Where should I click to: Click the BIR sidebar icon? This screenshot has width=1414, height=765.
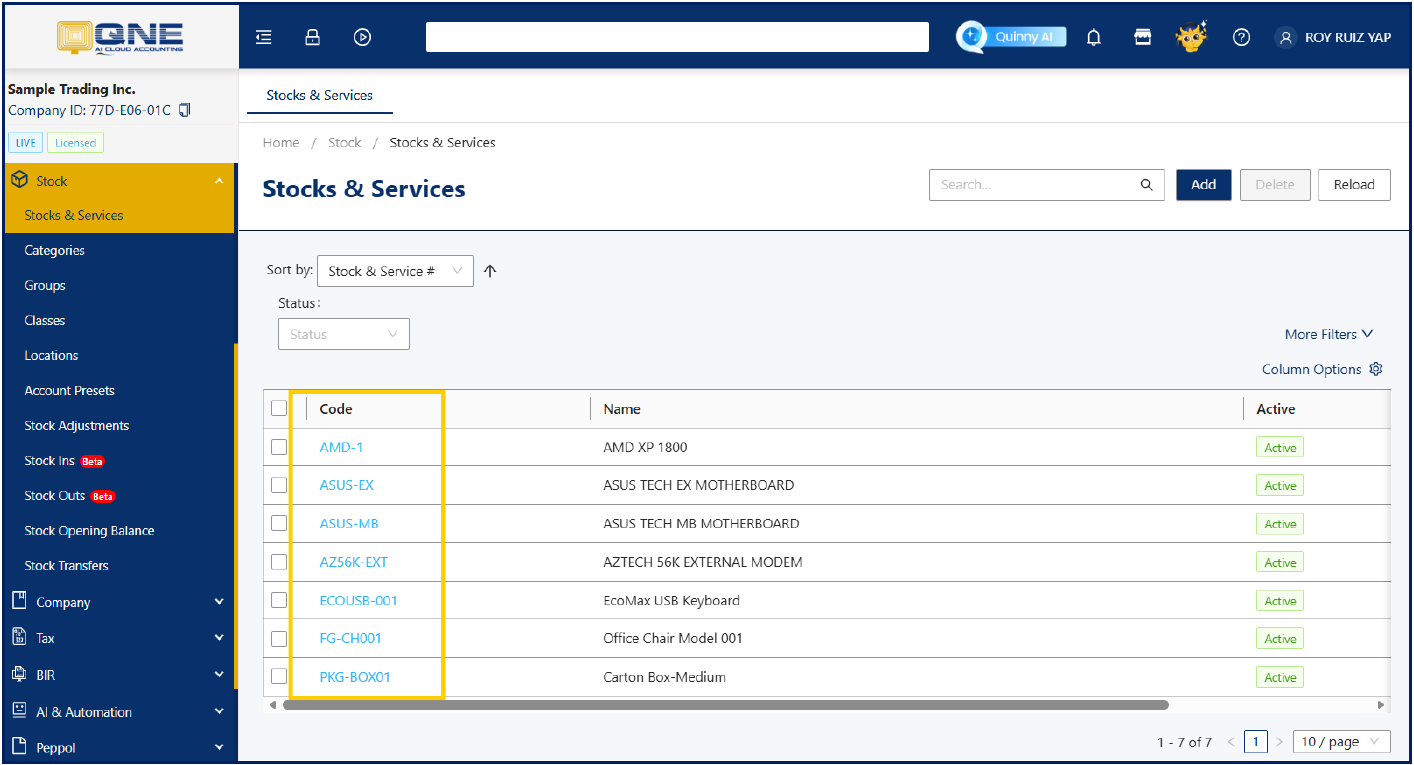pos(18,674)
